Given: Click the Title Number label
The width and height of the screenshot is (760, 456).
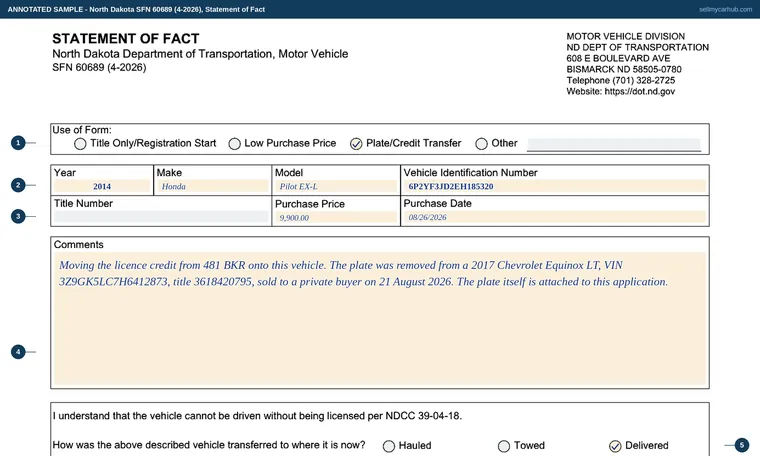Looking at the screenshot, I should pos(83,204).
